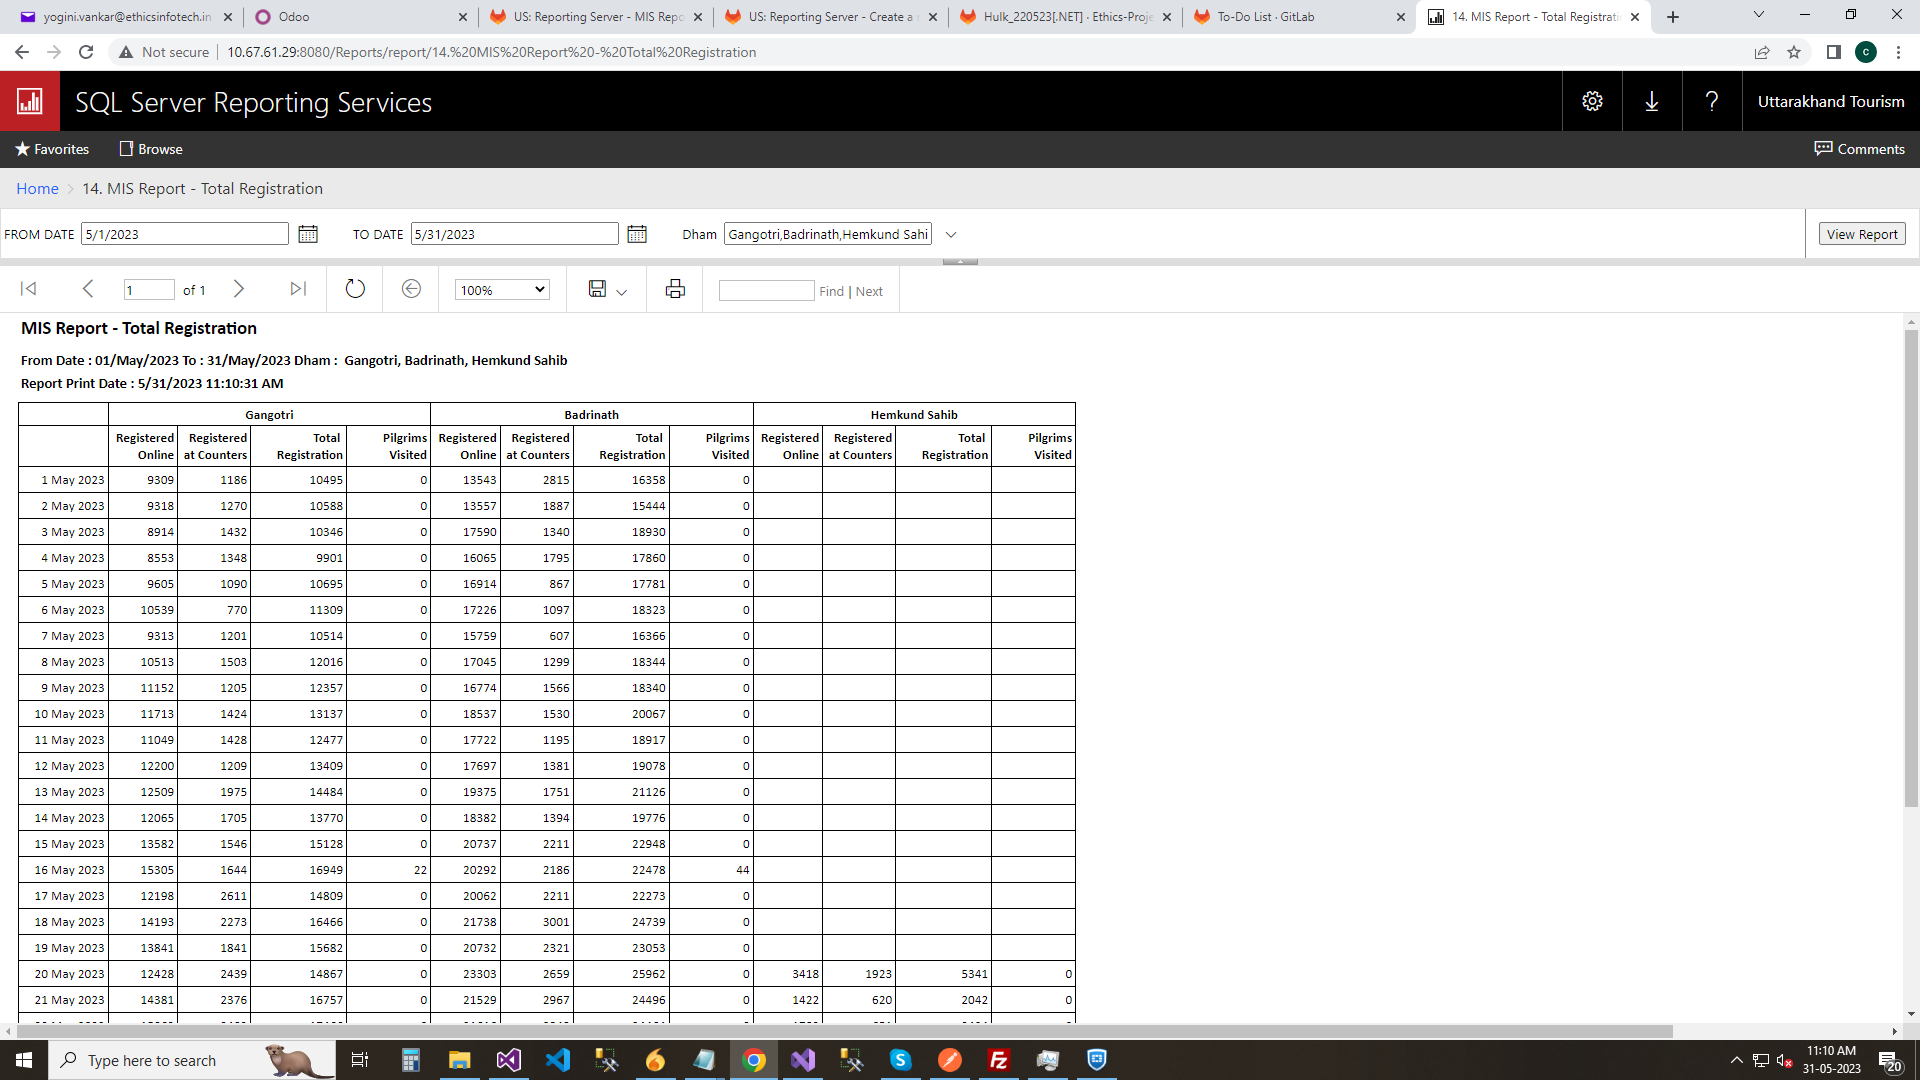Open Favorites in the navigation bar
Viewport: 1920px width, 1080px height.
click(x=52, y=149)
